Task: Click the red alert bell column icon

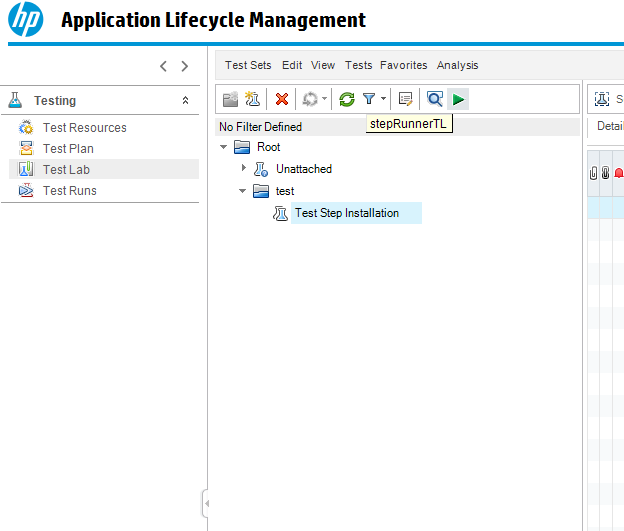Action: [619, 173]
